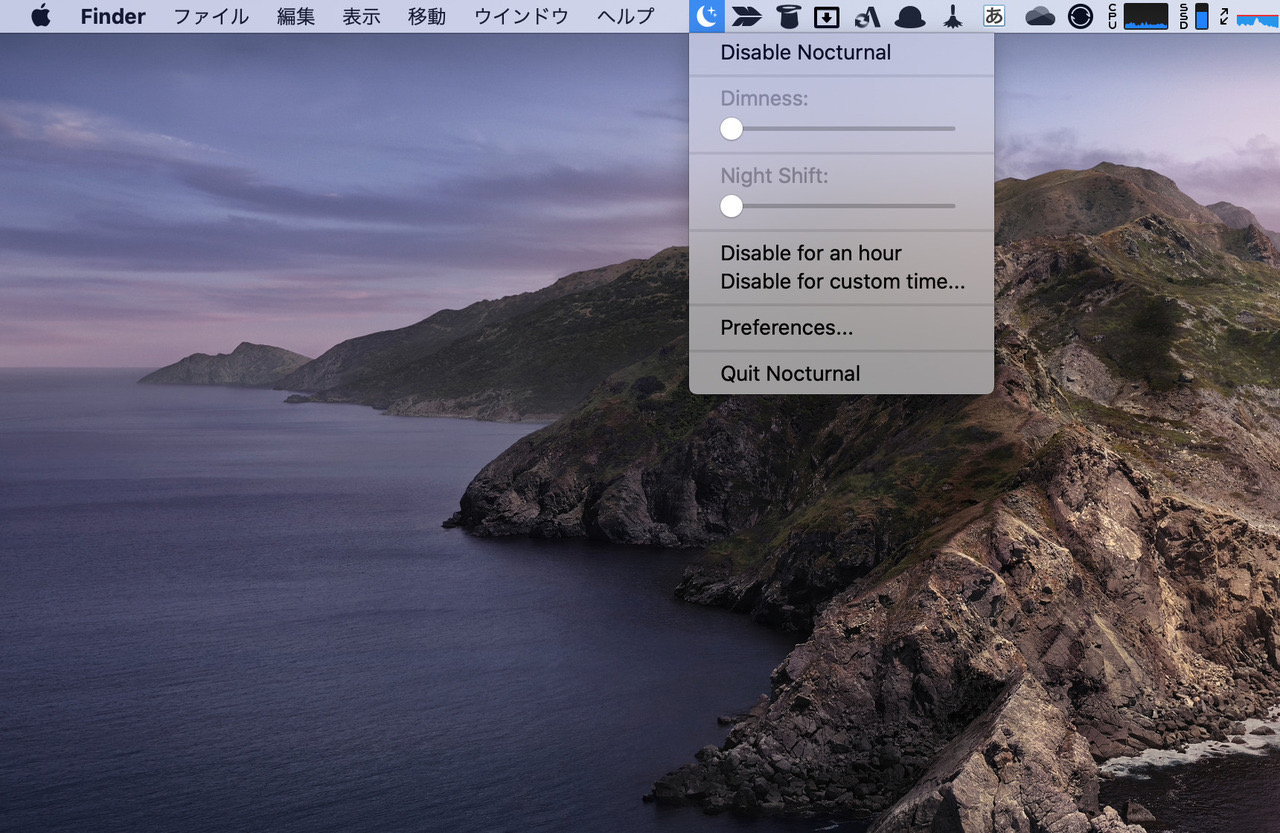Open the cloud sync status icon
The width and height of the screenshot is (1280, 833).
click(x=1040, y=16)
